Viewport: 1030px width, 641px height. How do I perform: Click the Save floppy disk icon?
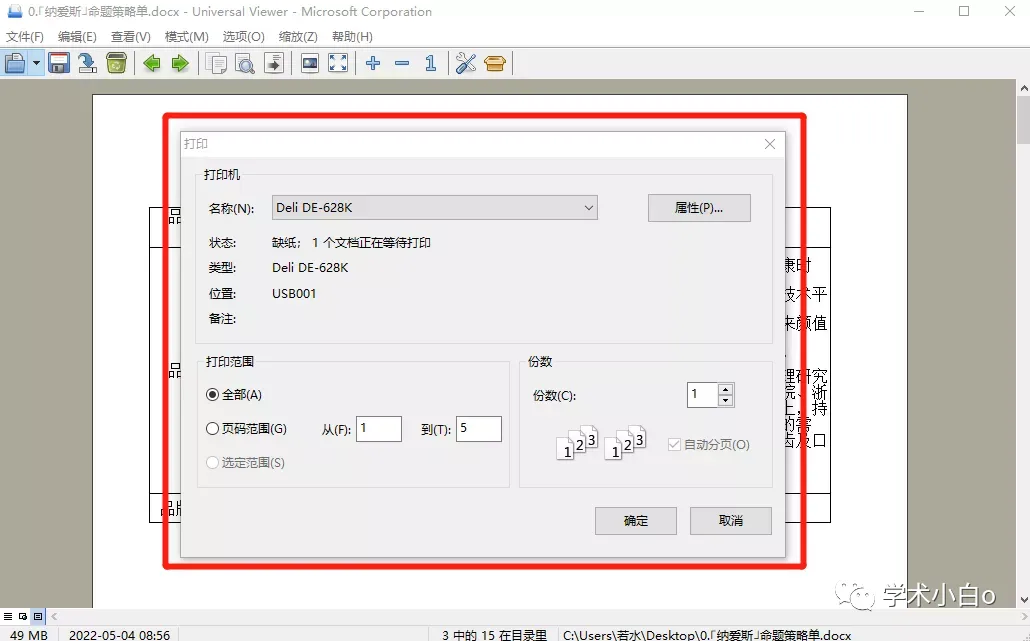[x=59, y=63]
